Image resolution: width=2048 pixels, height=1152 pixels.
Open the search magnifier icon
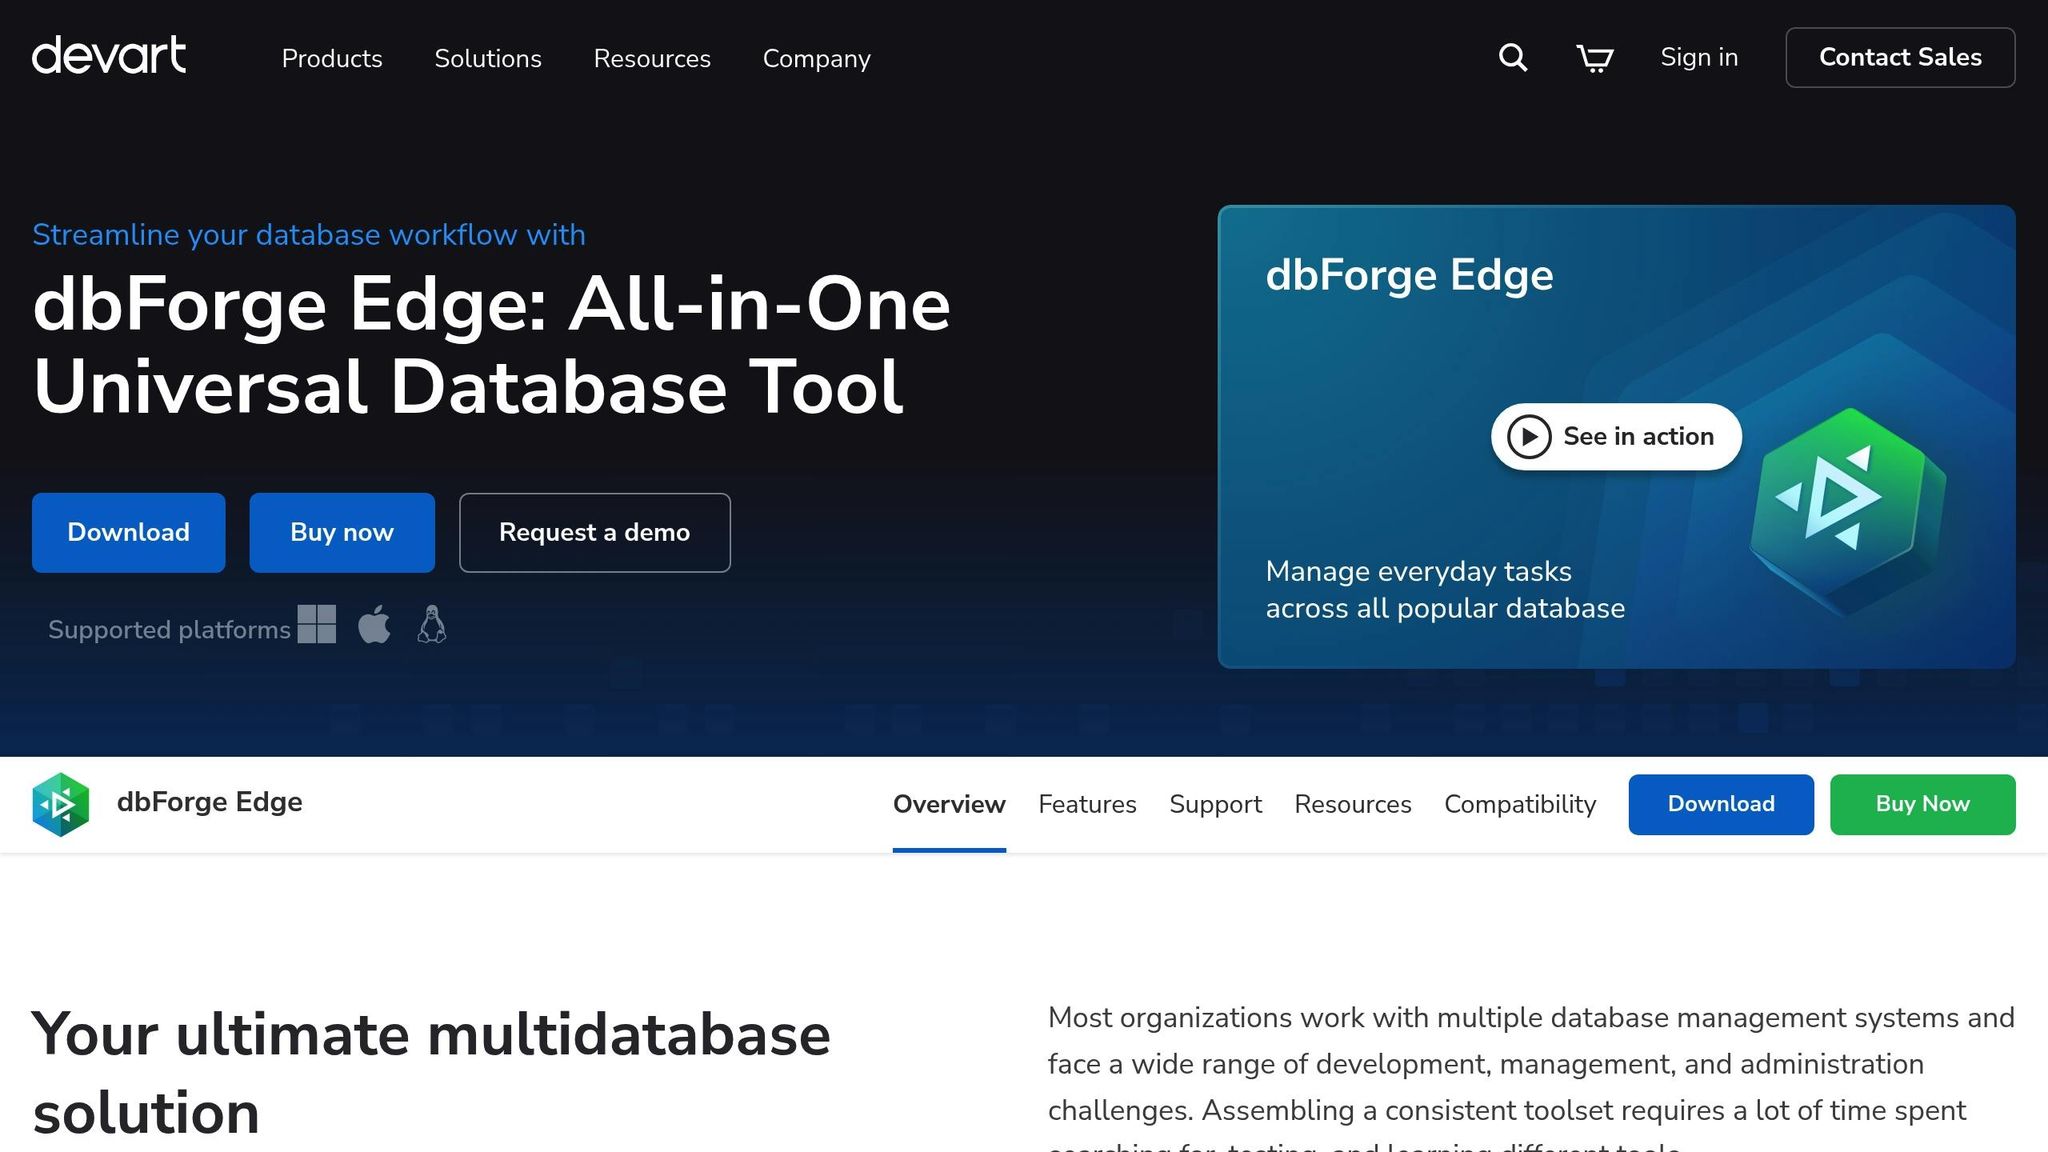click(1512, 58)
